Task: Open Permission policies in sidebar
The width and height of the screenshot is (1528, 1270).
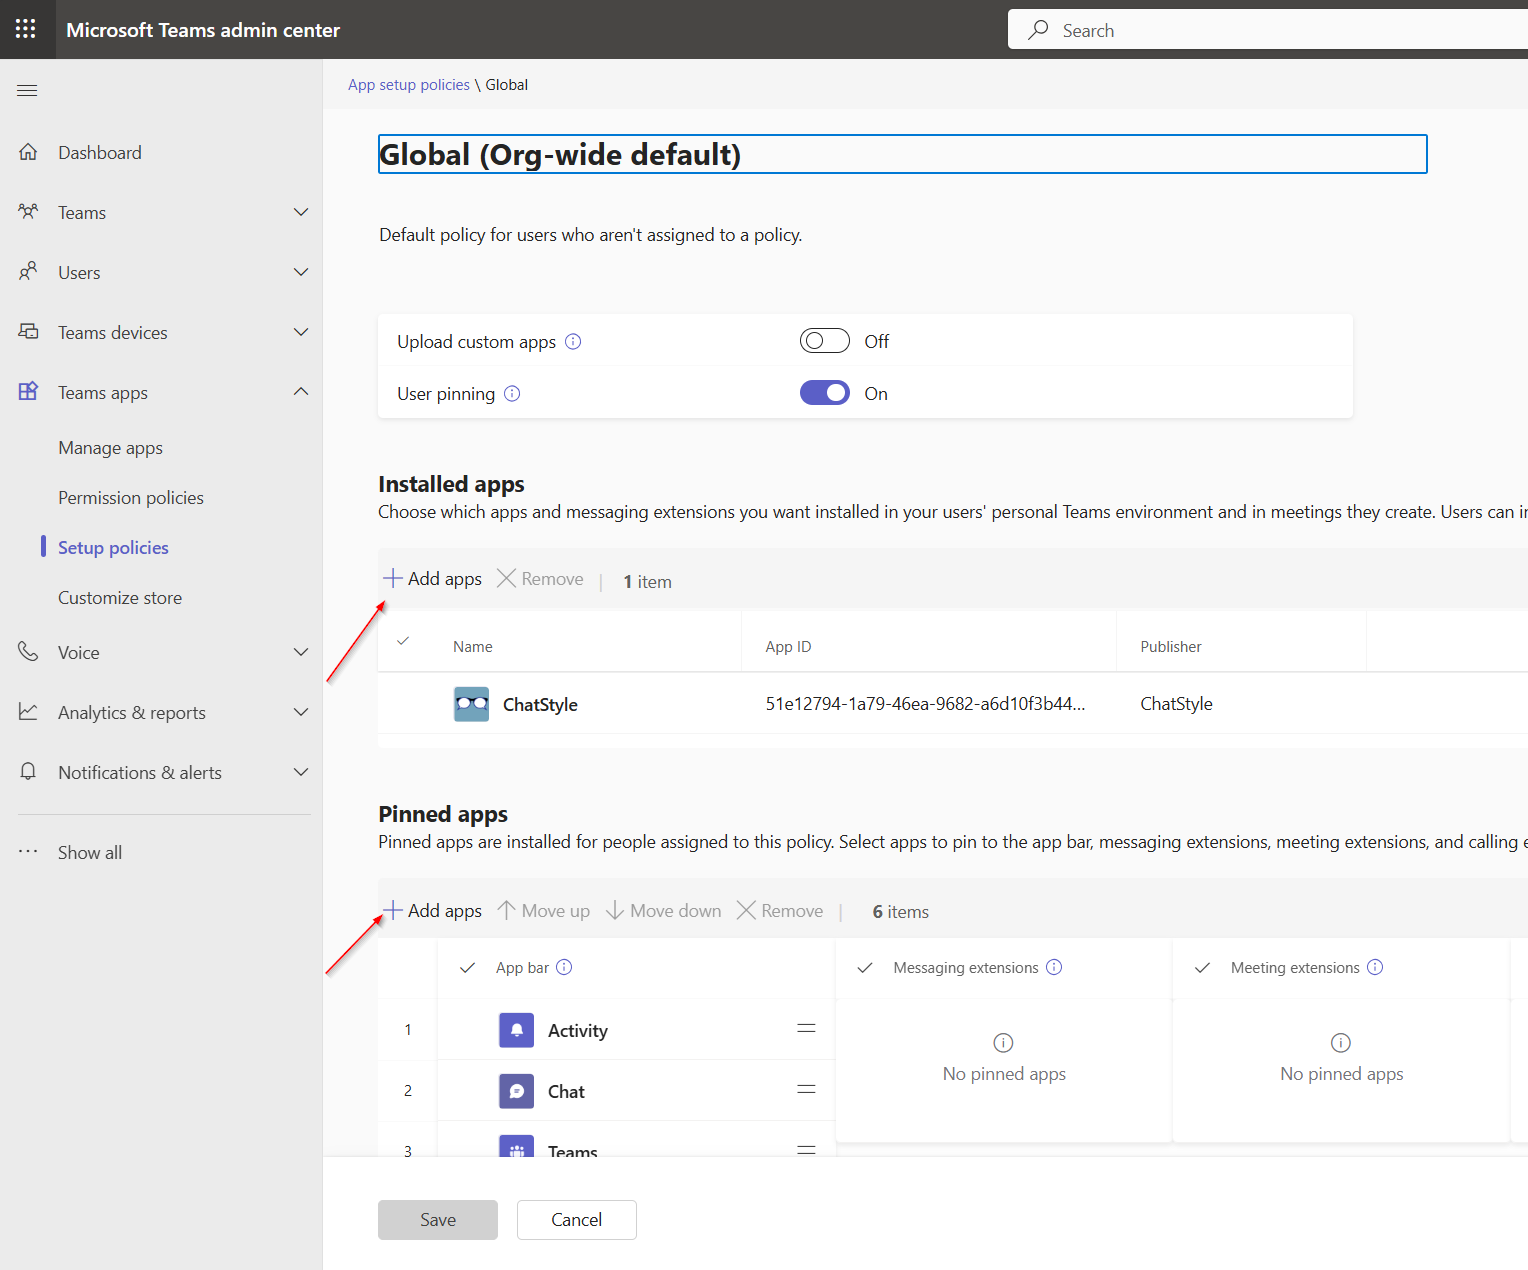Action: tap(131, 498)
